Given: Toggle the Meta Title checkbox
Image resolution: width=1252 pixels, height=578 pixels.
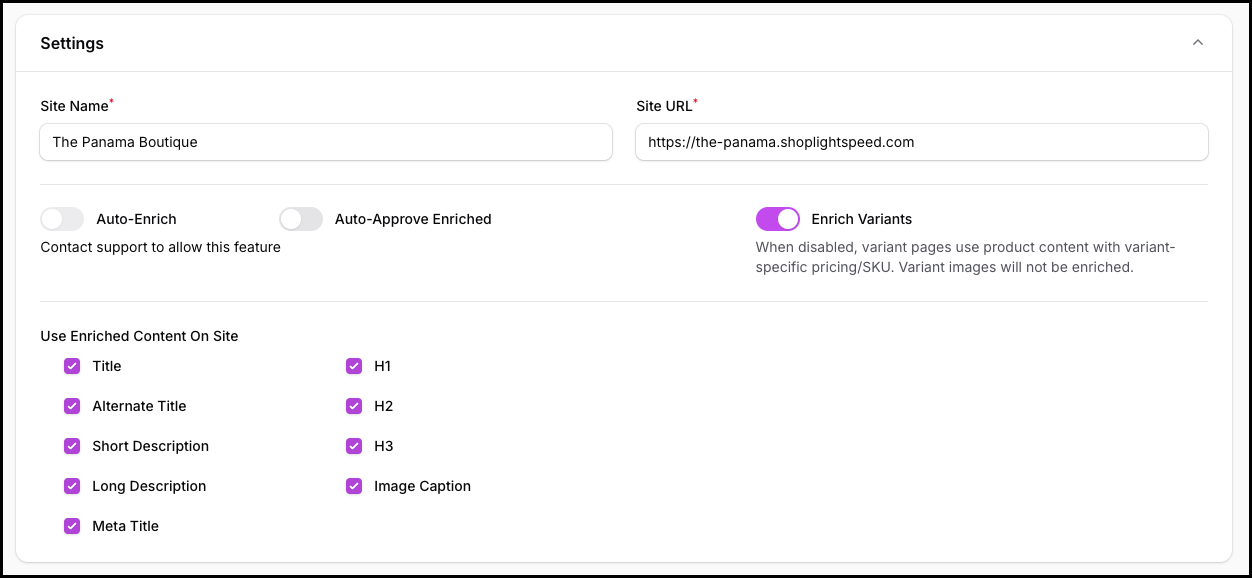Looking at the screenshot, I should click(x=72, y=526).
